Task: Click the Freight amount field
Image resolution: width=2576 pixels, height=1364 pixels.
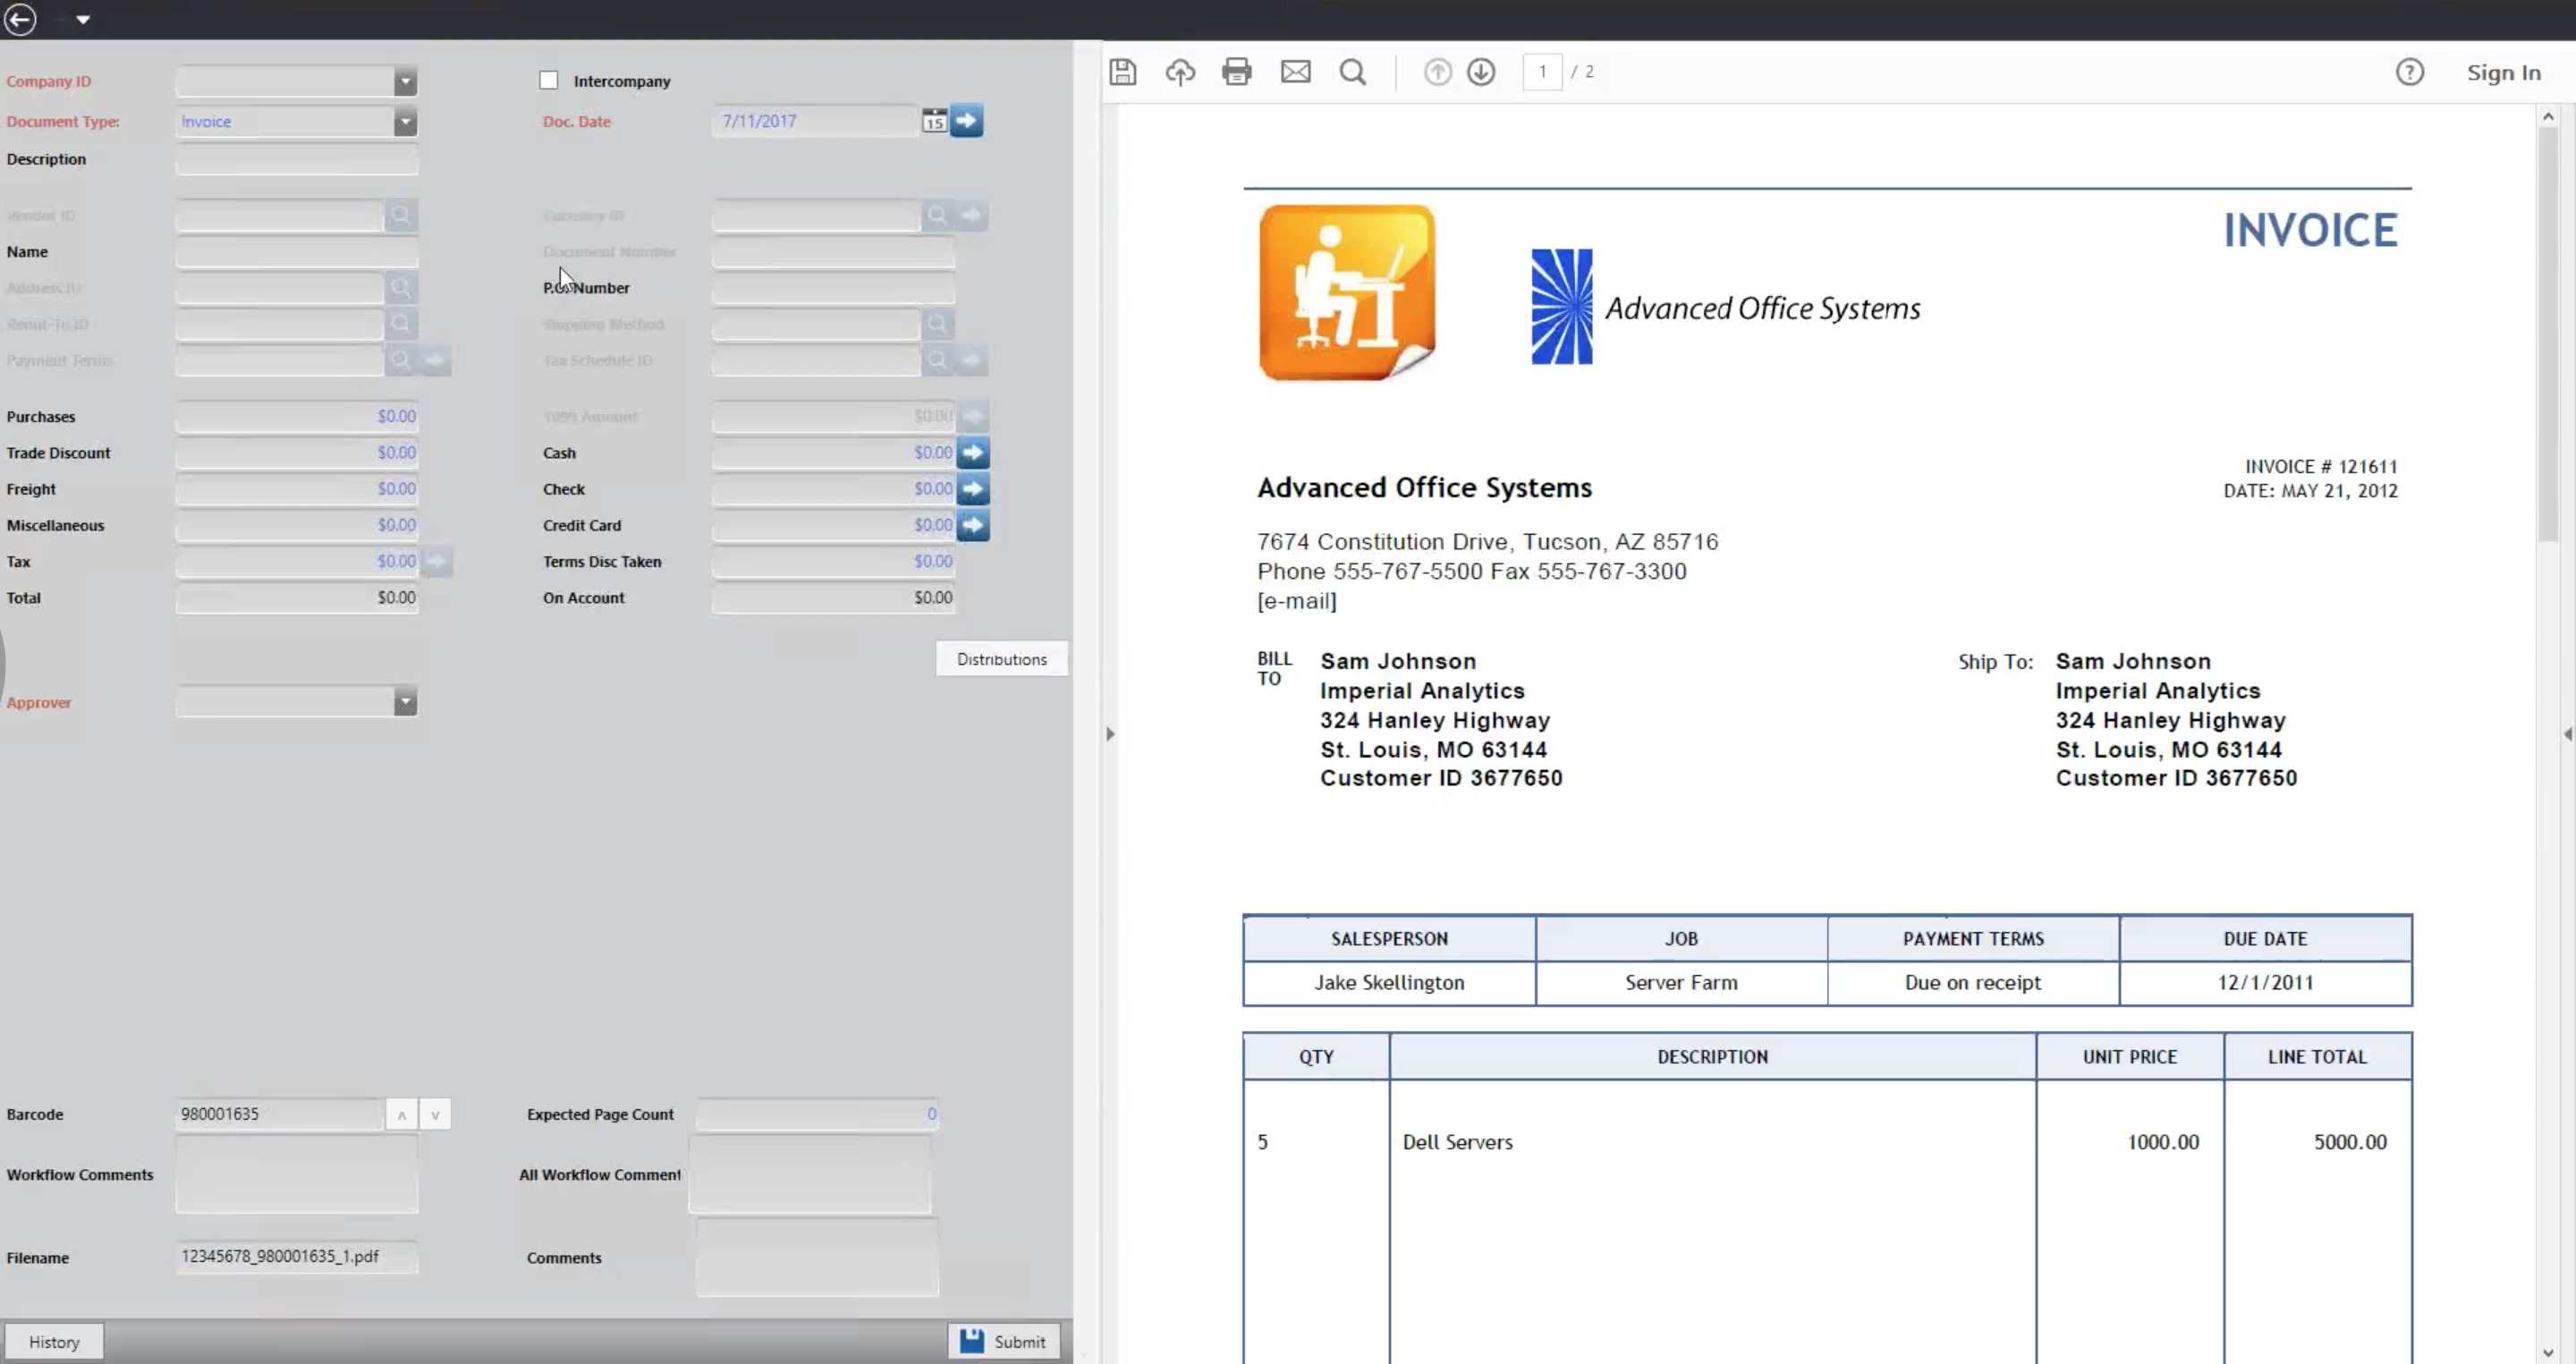Action: [x=297, y=489]
